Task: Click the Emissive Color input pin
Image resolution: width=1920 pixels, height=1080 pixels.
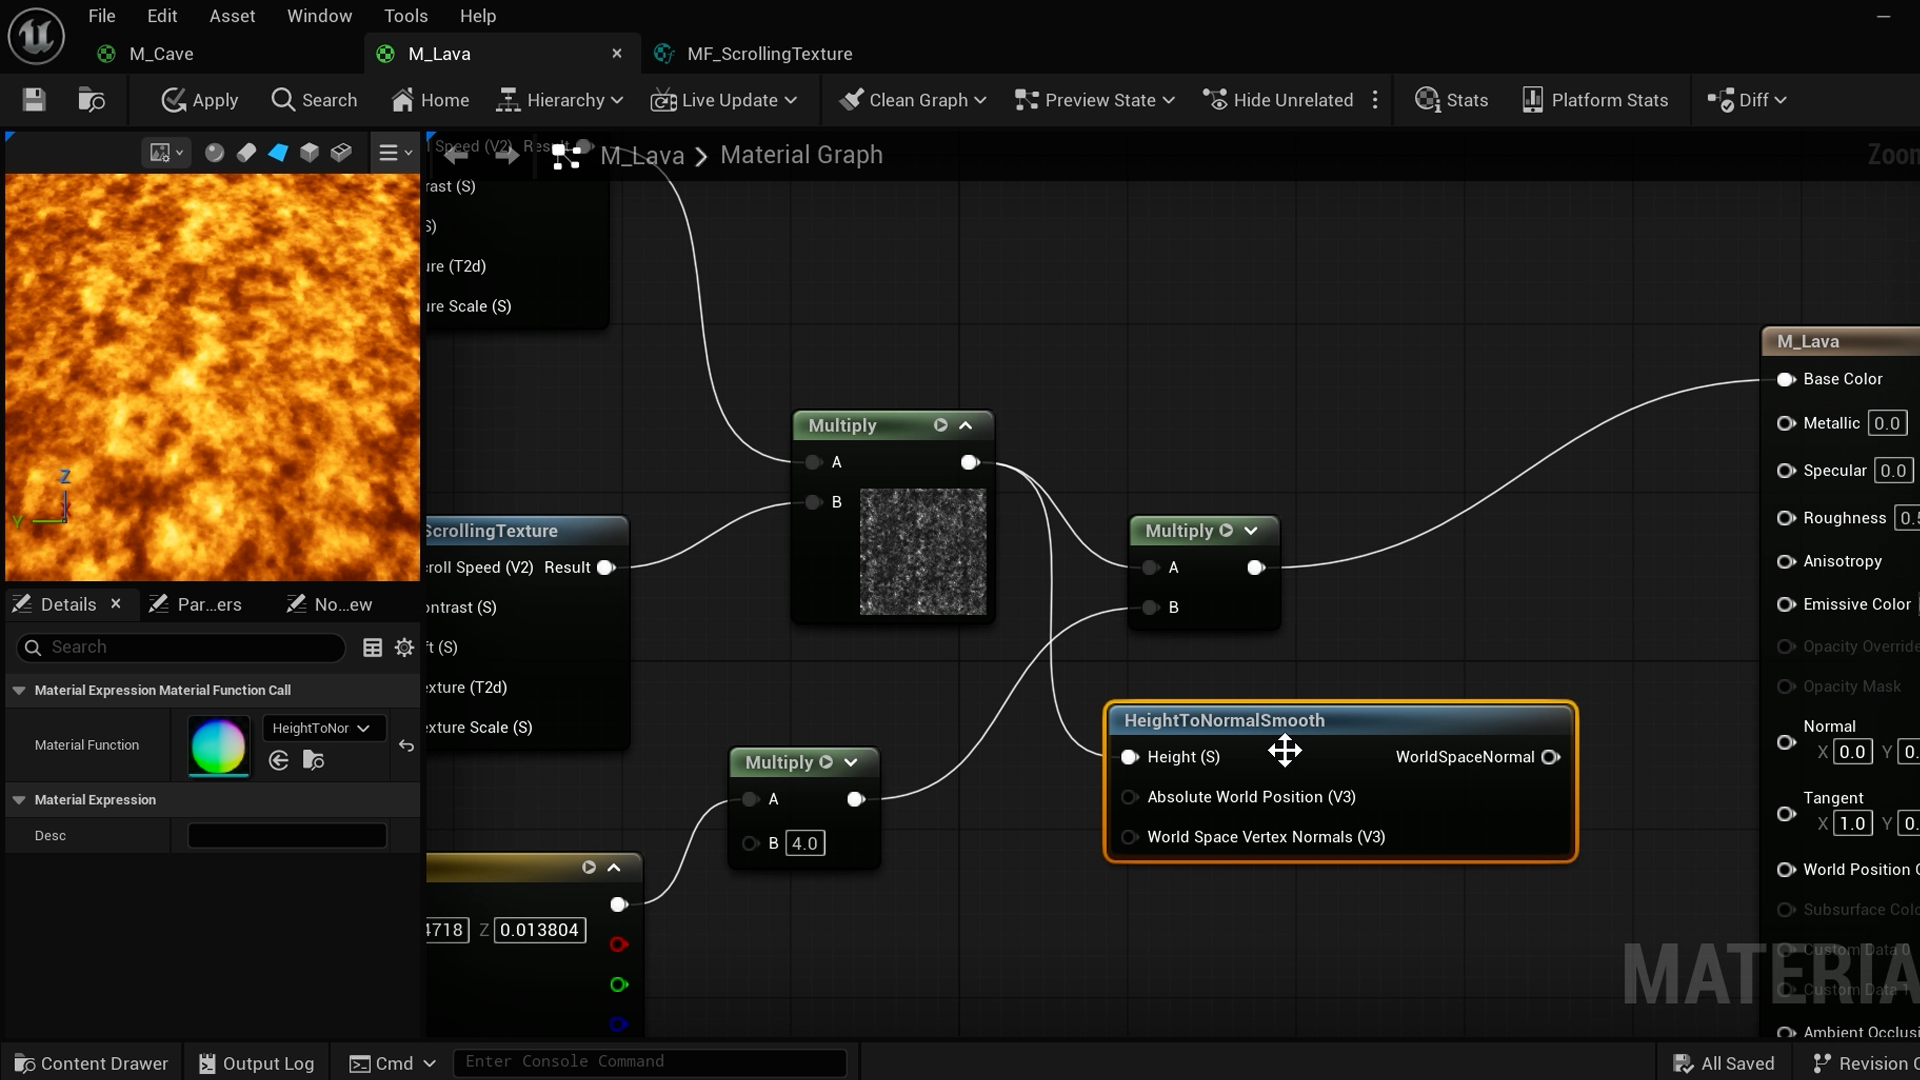Action: pyautogui.click(x=1786, y=604)
